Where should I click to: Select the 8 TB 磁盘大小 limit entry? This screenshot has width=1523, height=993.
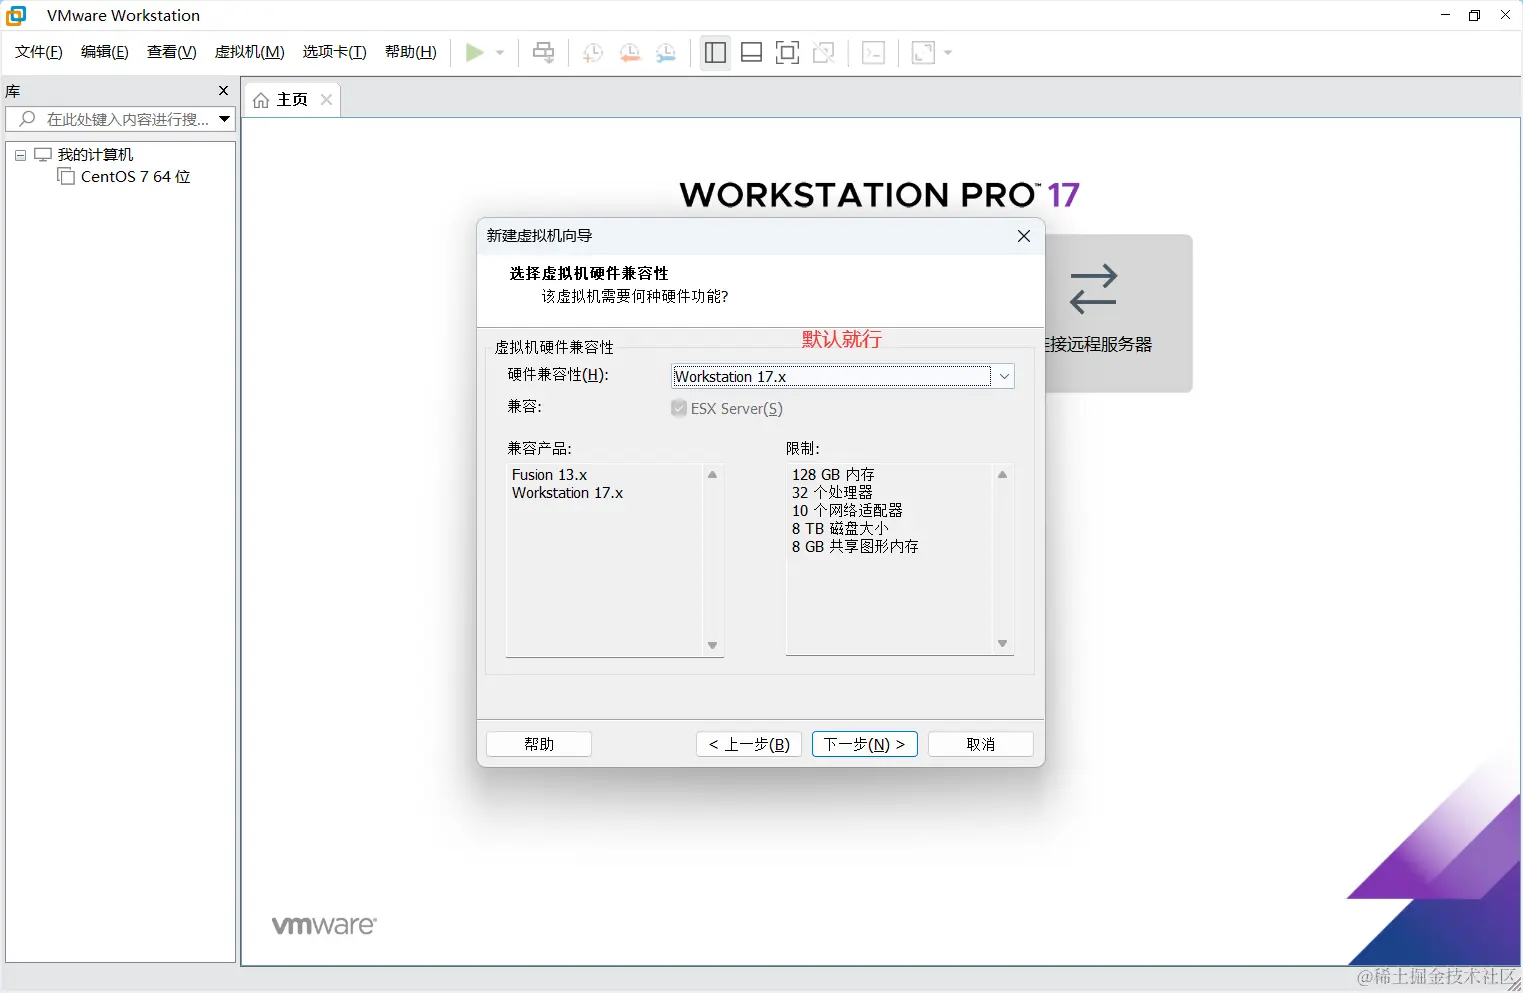click(840, 529)
